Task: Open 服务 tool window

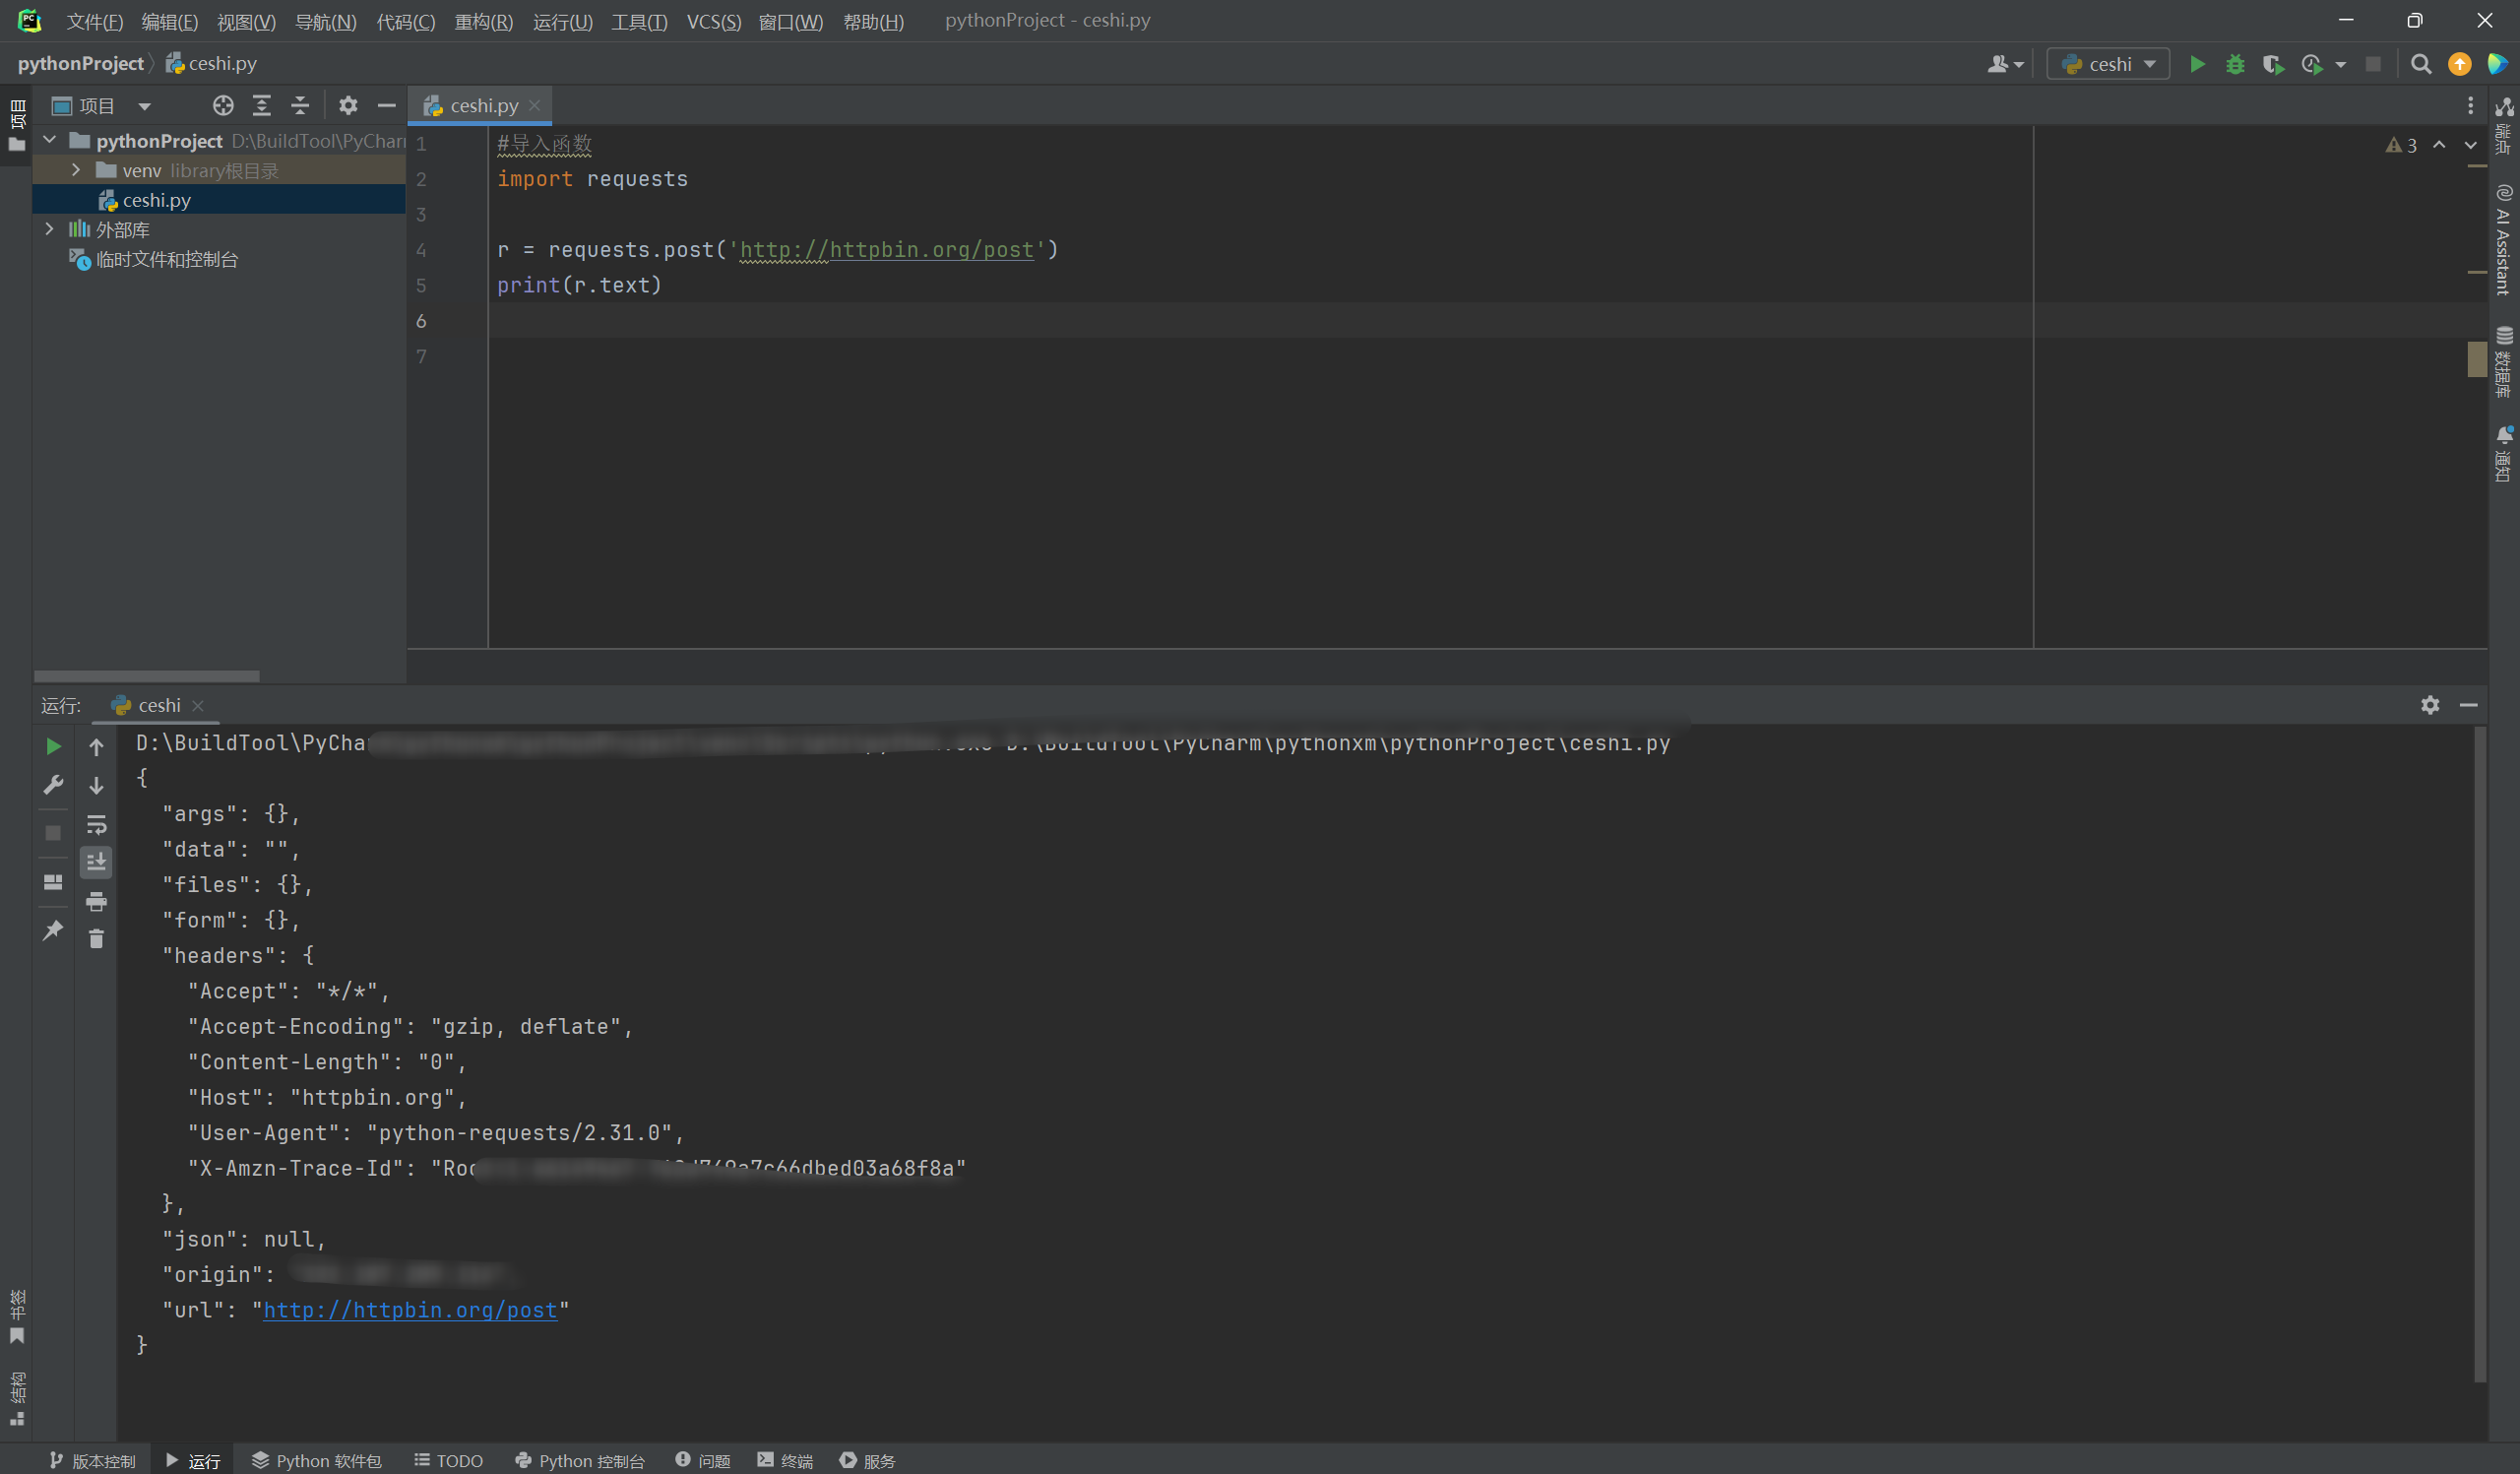Action: [x=867, y=1461]
